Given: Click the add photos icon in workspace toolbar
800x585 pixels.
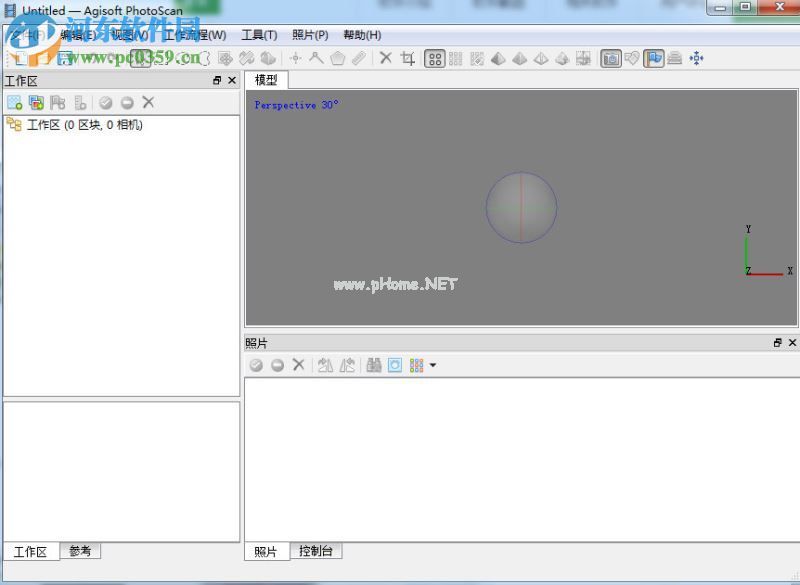Looking at the screenshot, I should pyautogui.click(x=36, y=102).
